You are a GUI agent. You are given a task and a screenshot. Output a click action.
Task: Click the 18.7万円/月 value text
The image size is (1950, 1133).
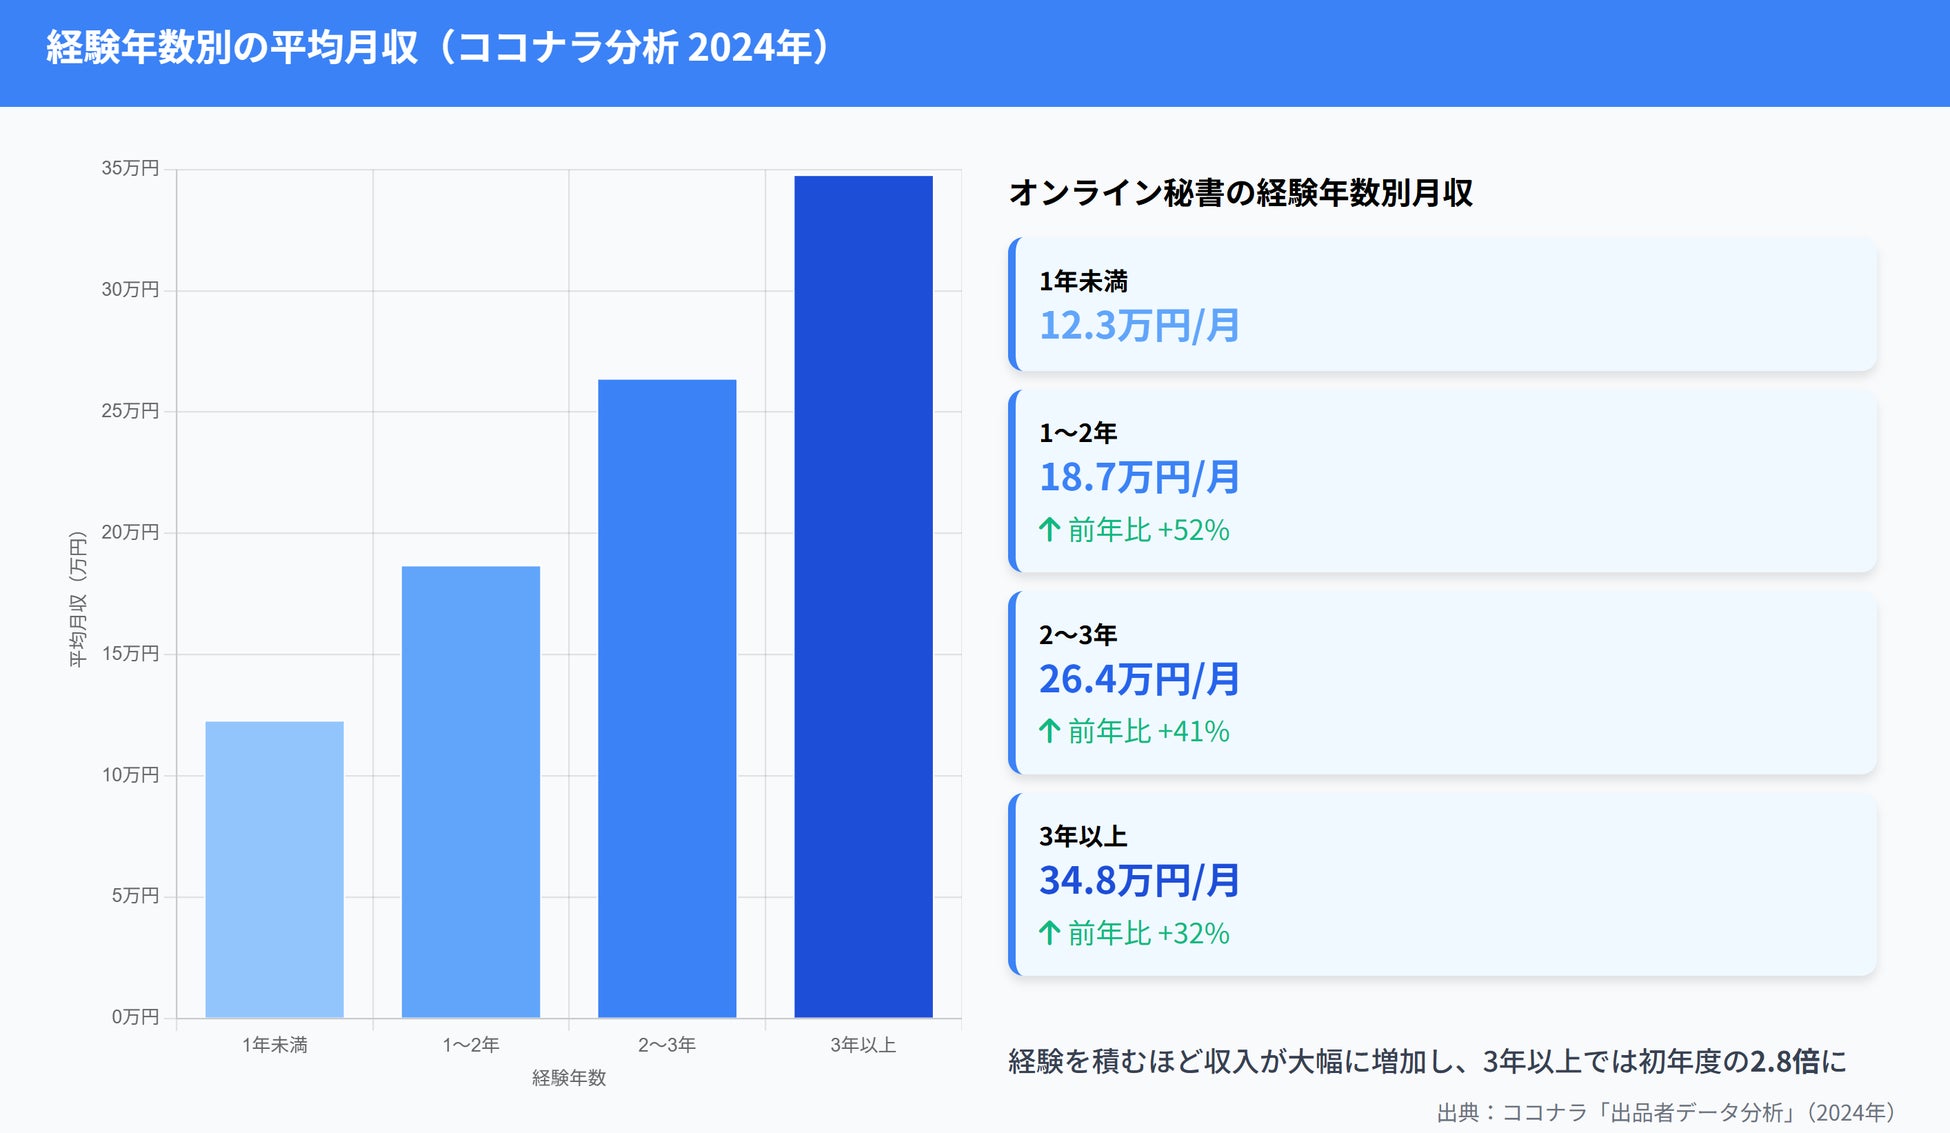tap(1139, 477)
